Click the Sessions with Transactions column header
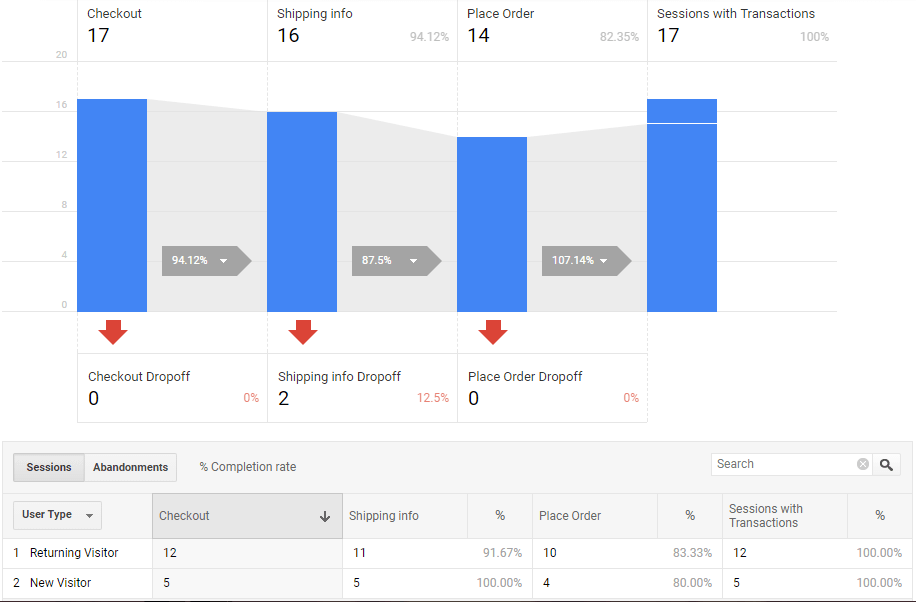 785,516
